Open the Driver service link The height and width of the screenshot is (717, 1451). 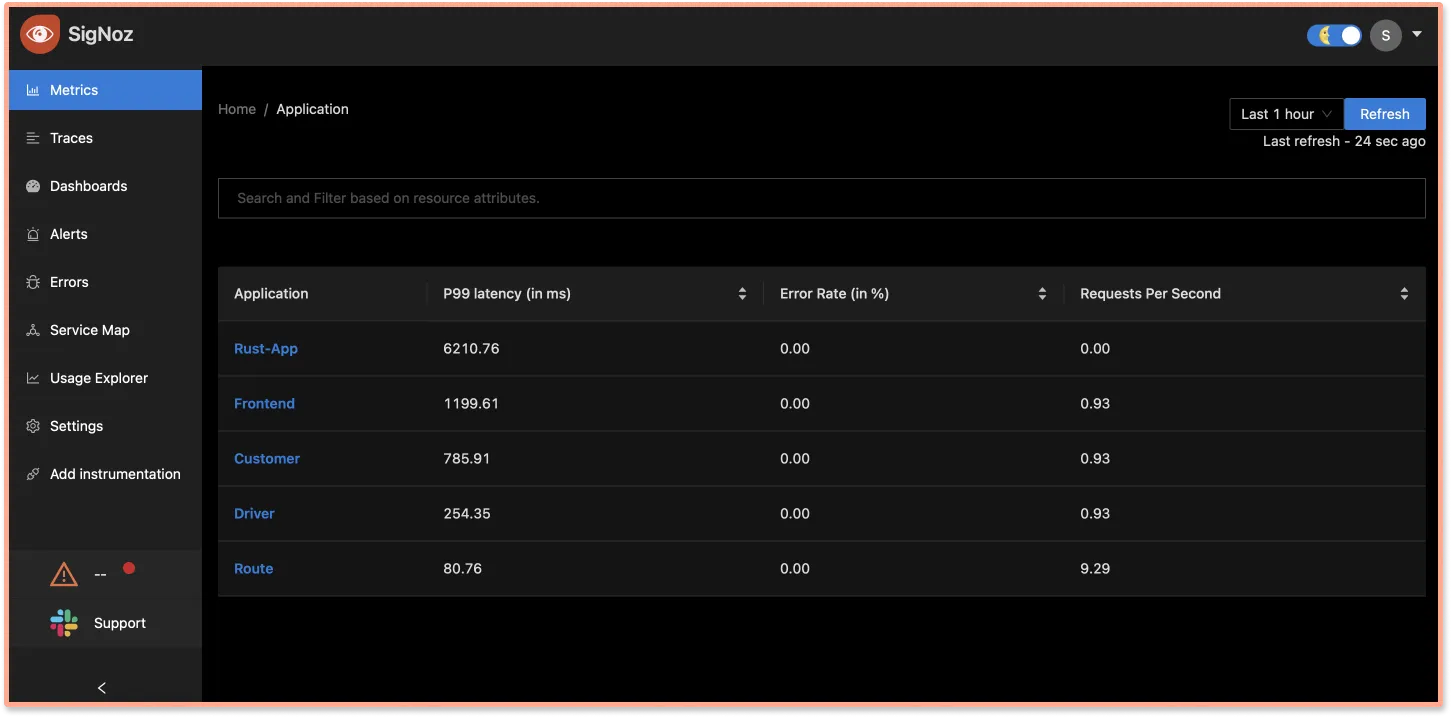tap(254, 514)
